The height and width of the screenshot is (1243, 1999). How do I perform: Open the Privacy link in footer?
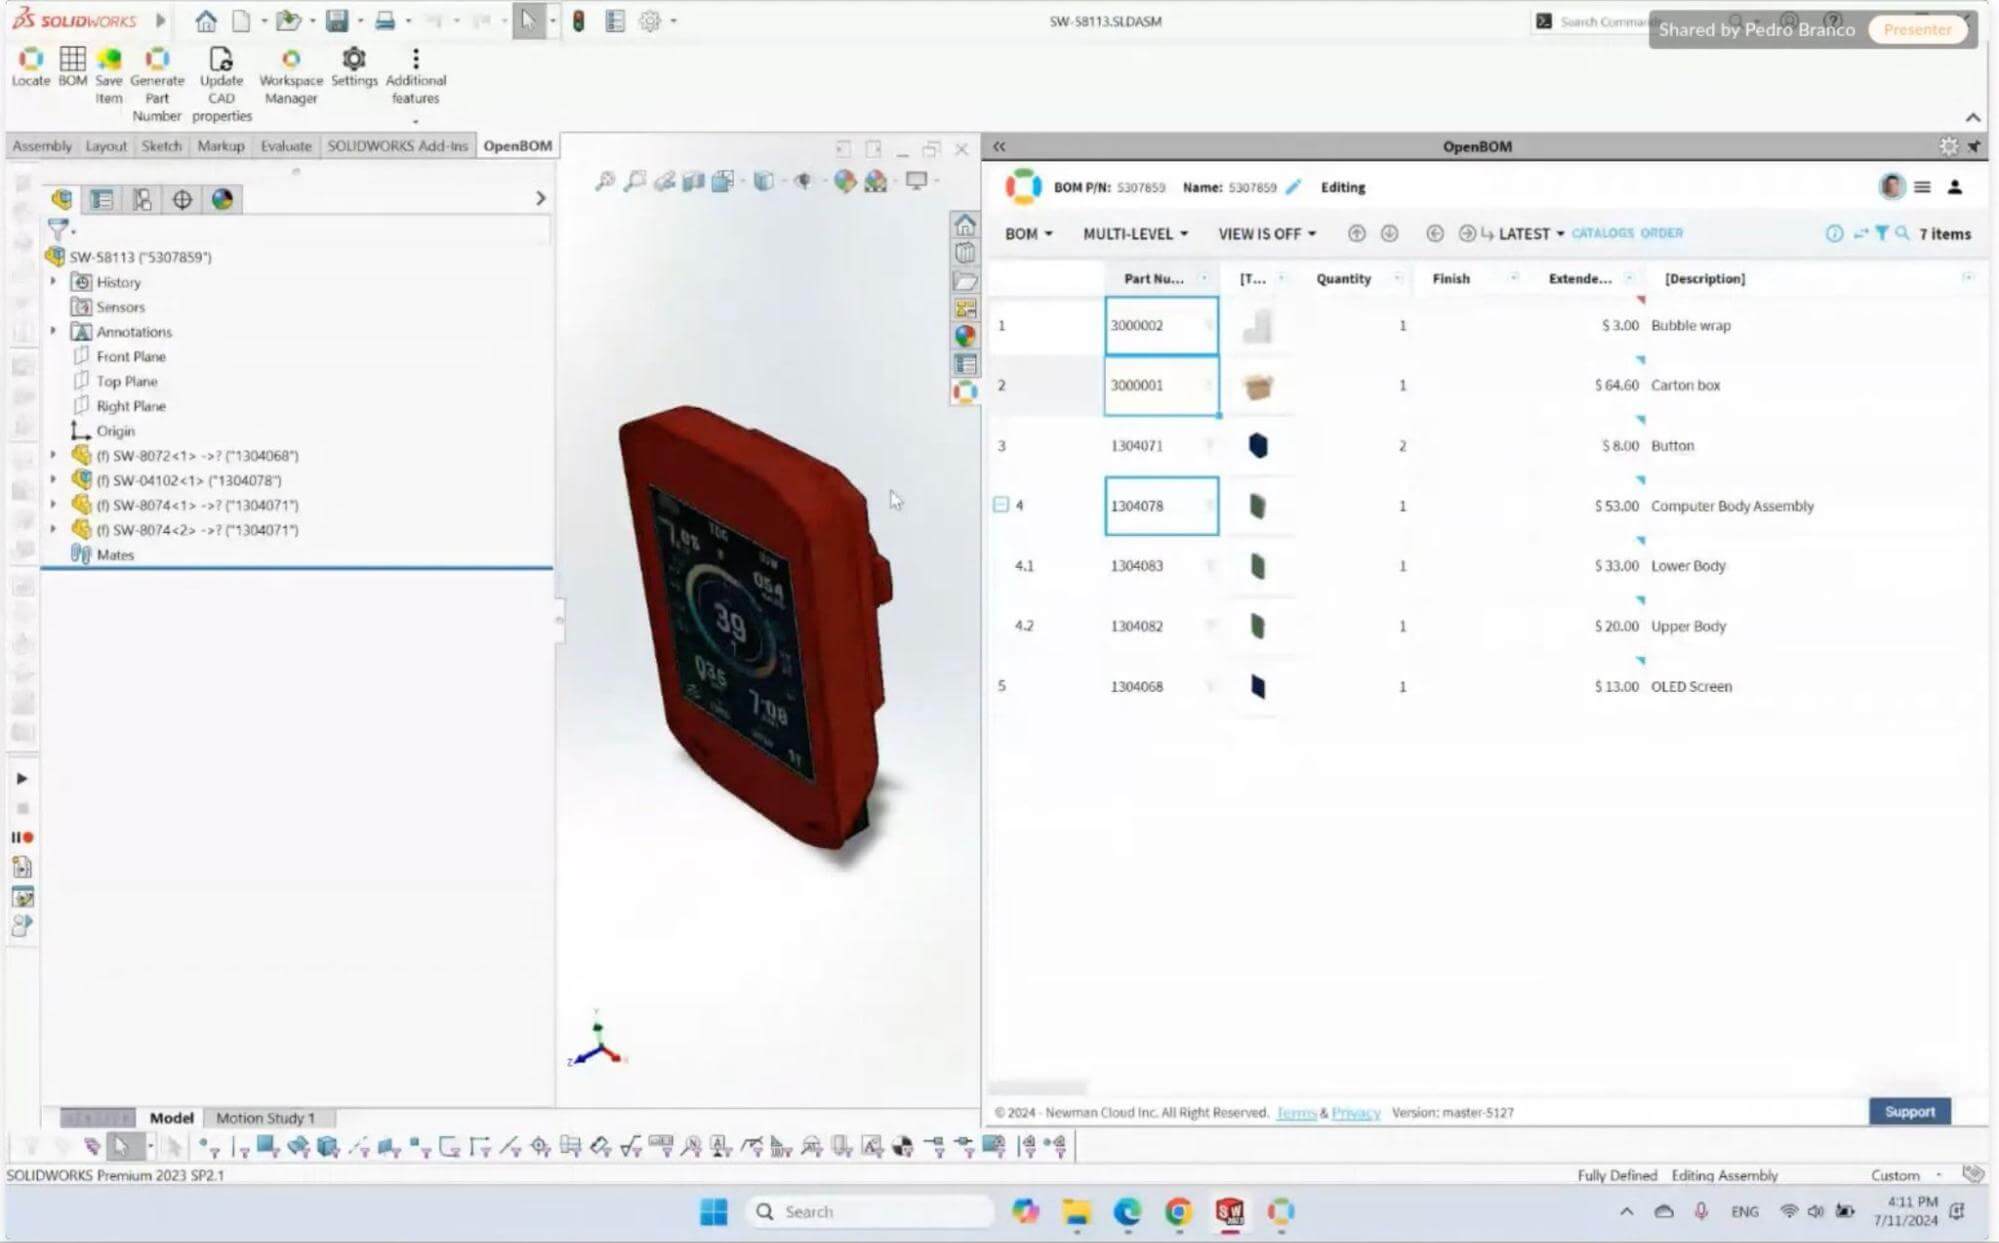tap(1355, 1113)
